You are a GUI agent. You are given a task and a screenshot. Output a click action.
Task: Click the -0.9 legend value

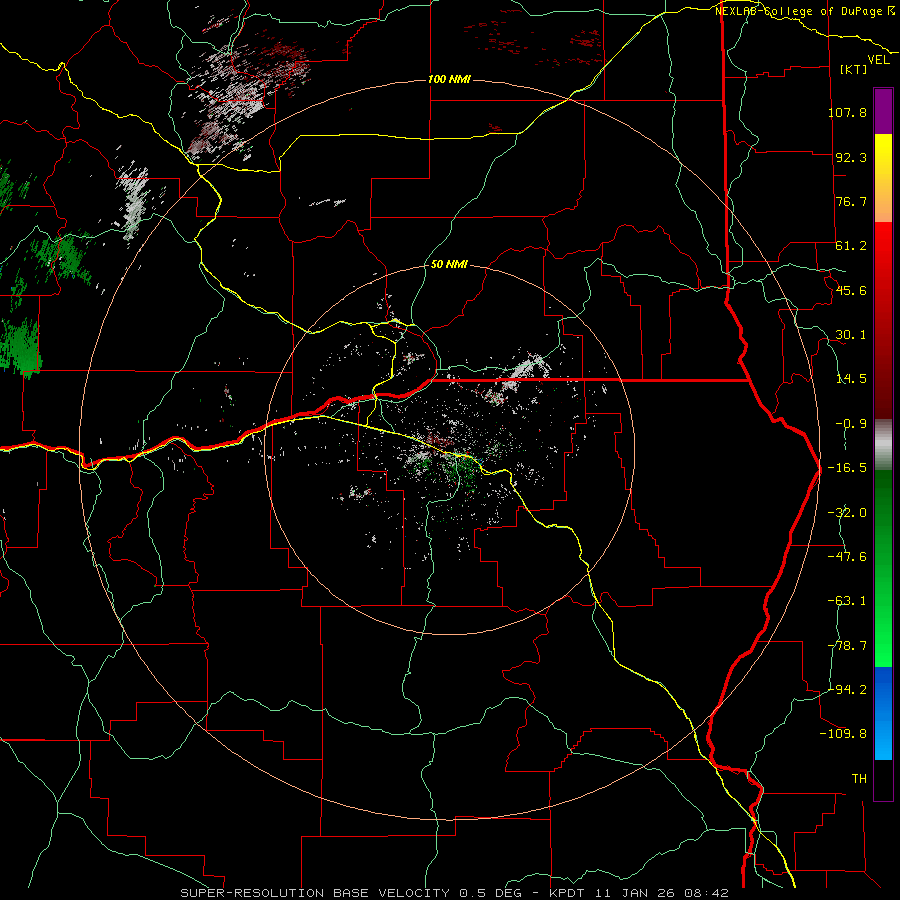[851, 424]
